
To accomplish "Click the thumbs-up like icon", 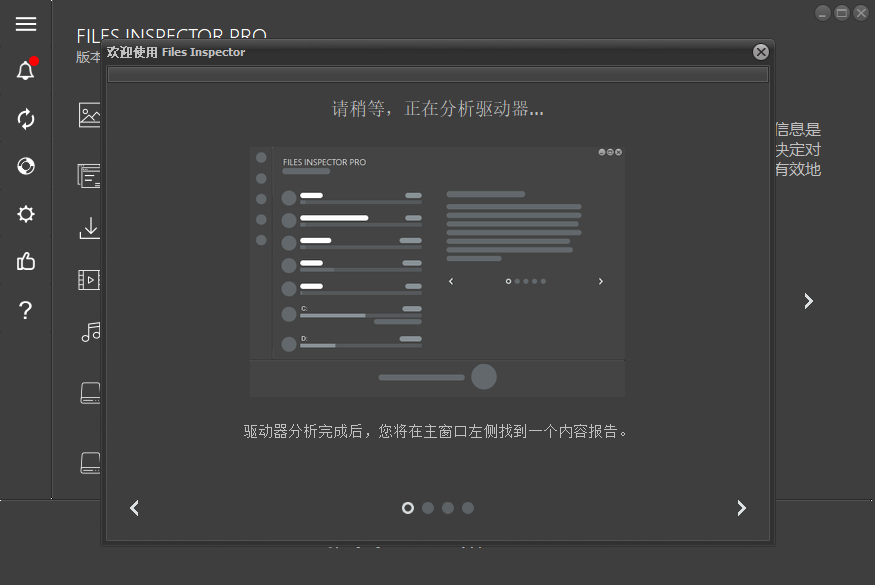I will tap(26, 261).
